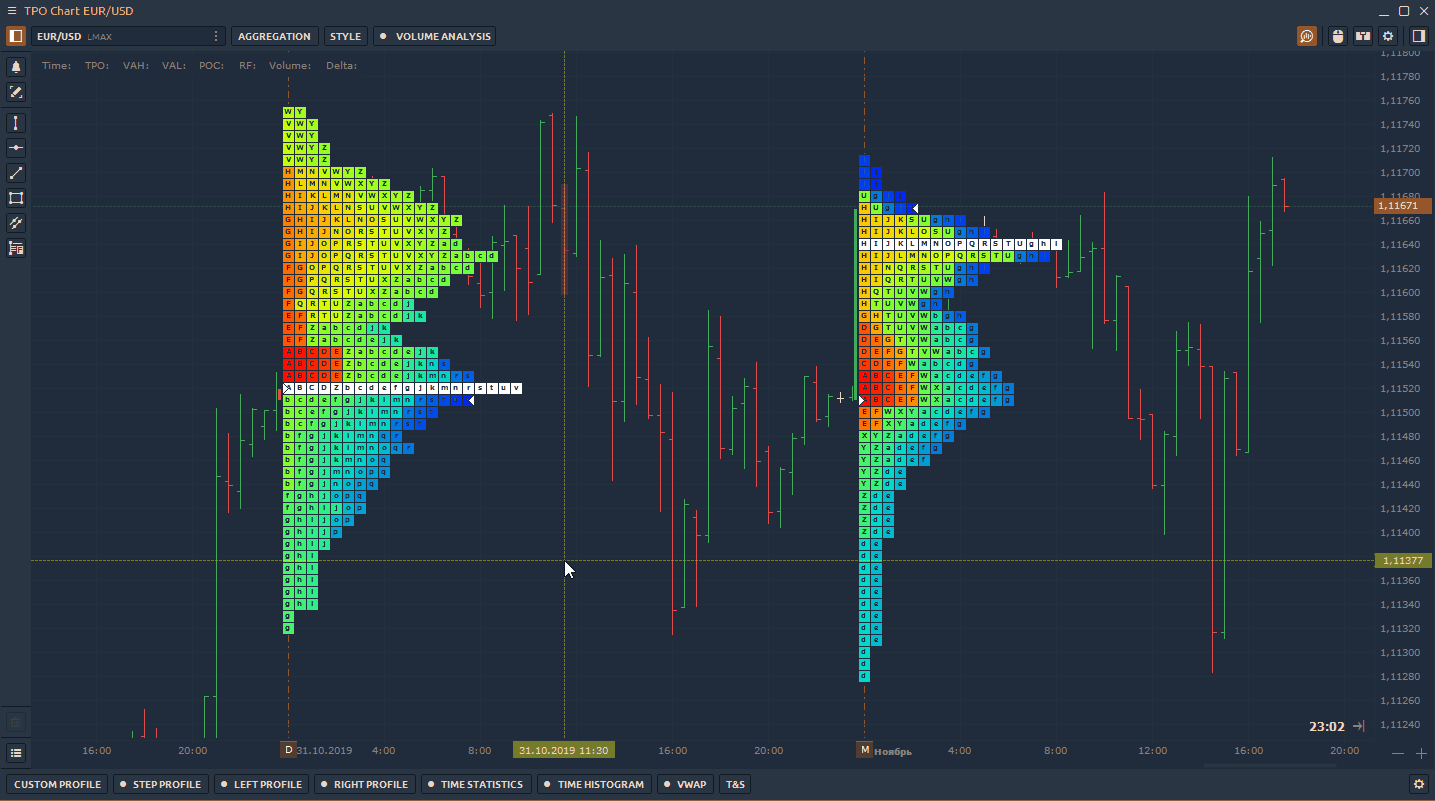1435x801 pixels.
Task: Click the volume analysis magnifier icon
Action: coord(1307,36)
